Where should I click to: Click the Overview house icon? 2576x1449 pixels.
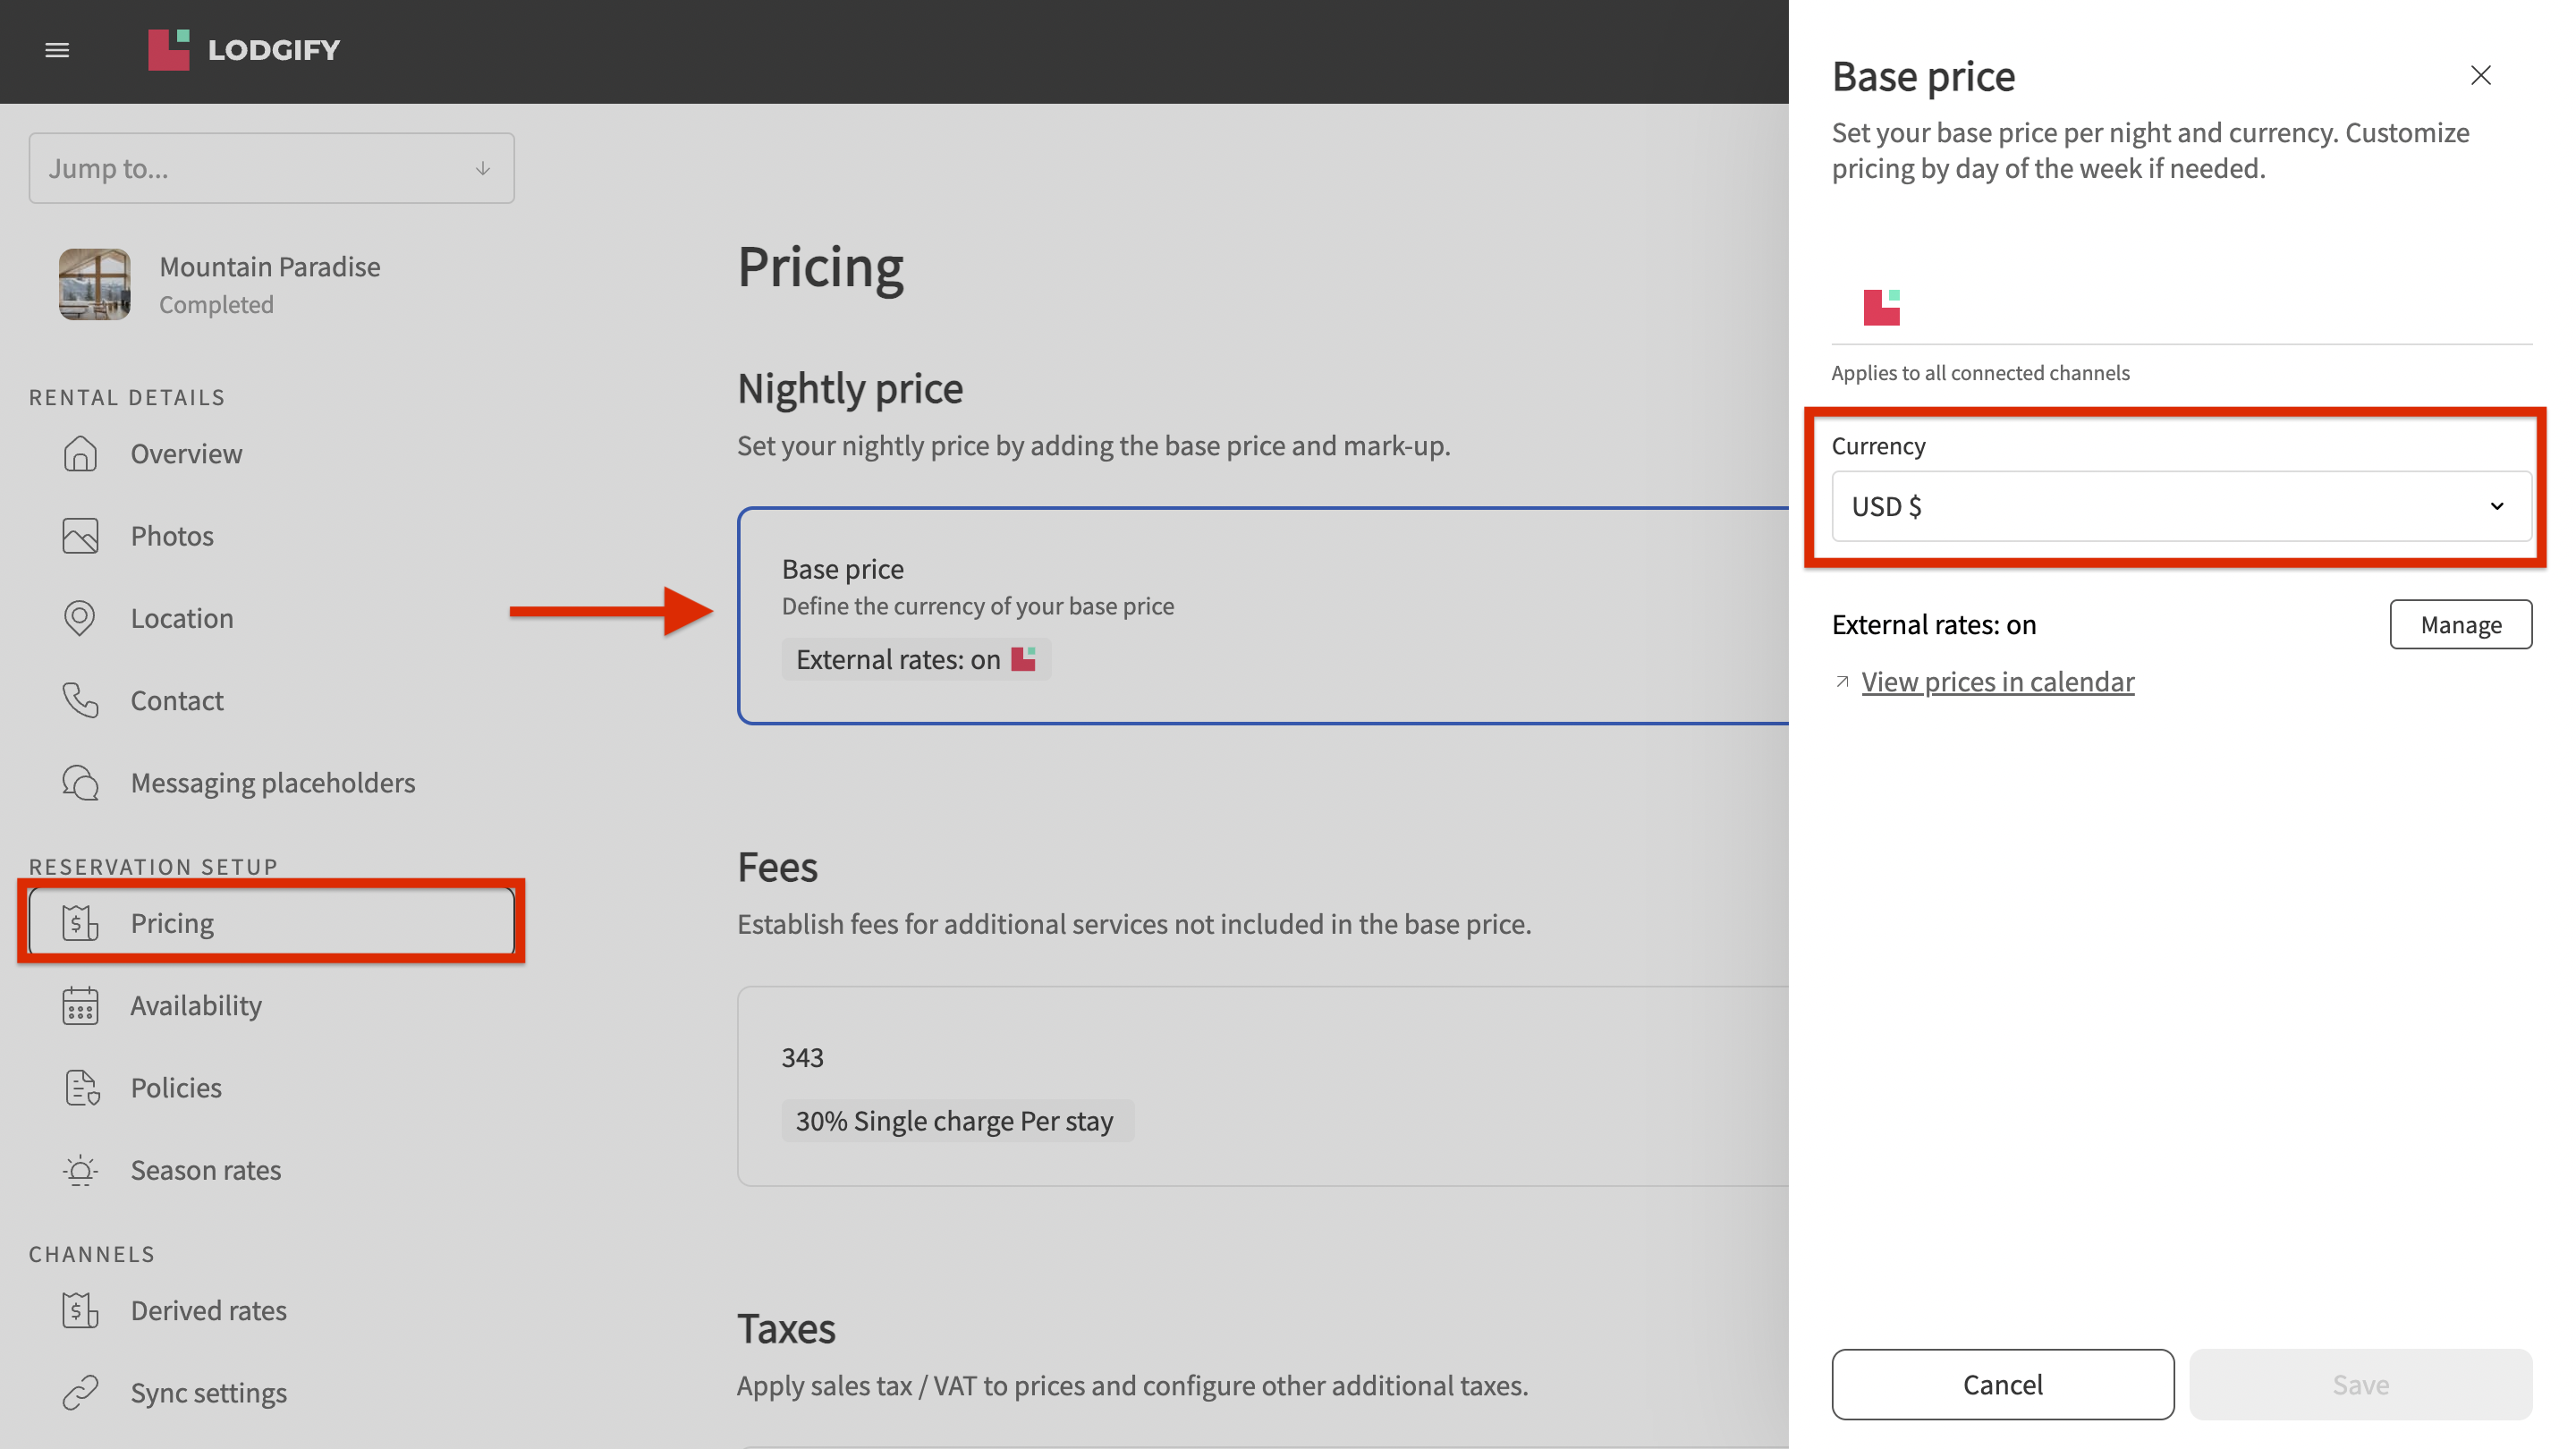click(x=80, y=454)
